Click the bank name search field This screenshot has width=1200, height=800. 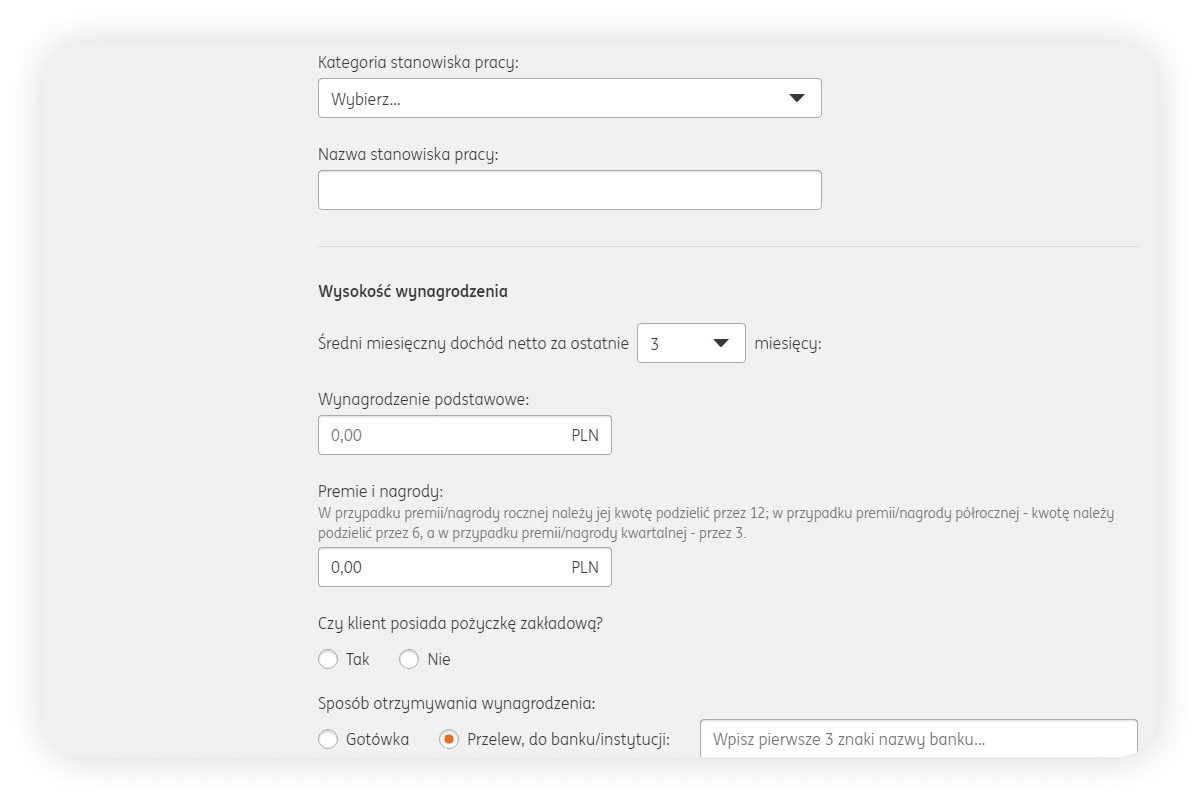click(x=918, y=740)
